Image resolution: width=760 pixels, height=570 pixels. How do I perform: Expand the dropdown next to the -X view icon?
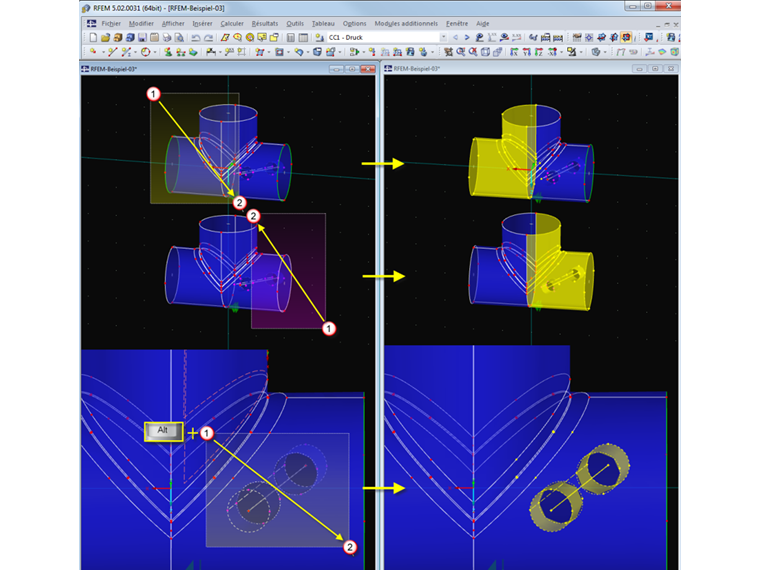561,52
